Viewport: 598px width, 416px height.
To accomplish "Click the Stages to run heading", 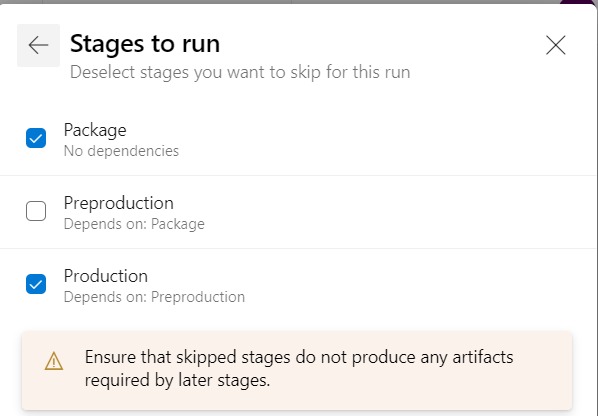I will click(145, 44).
